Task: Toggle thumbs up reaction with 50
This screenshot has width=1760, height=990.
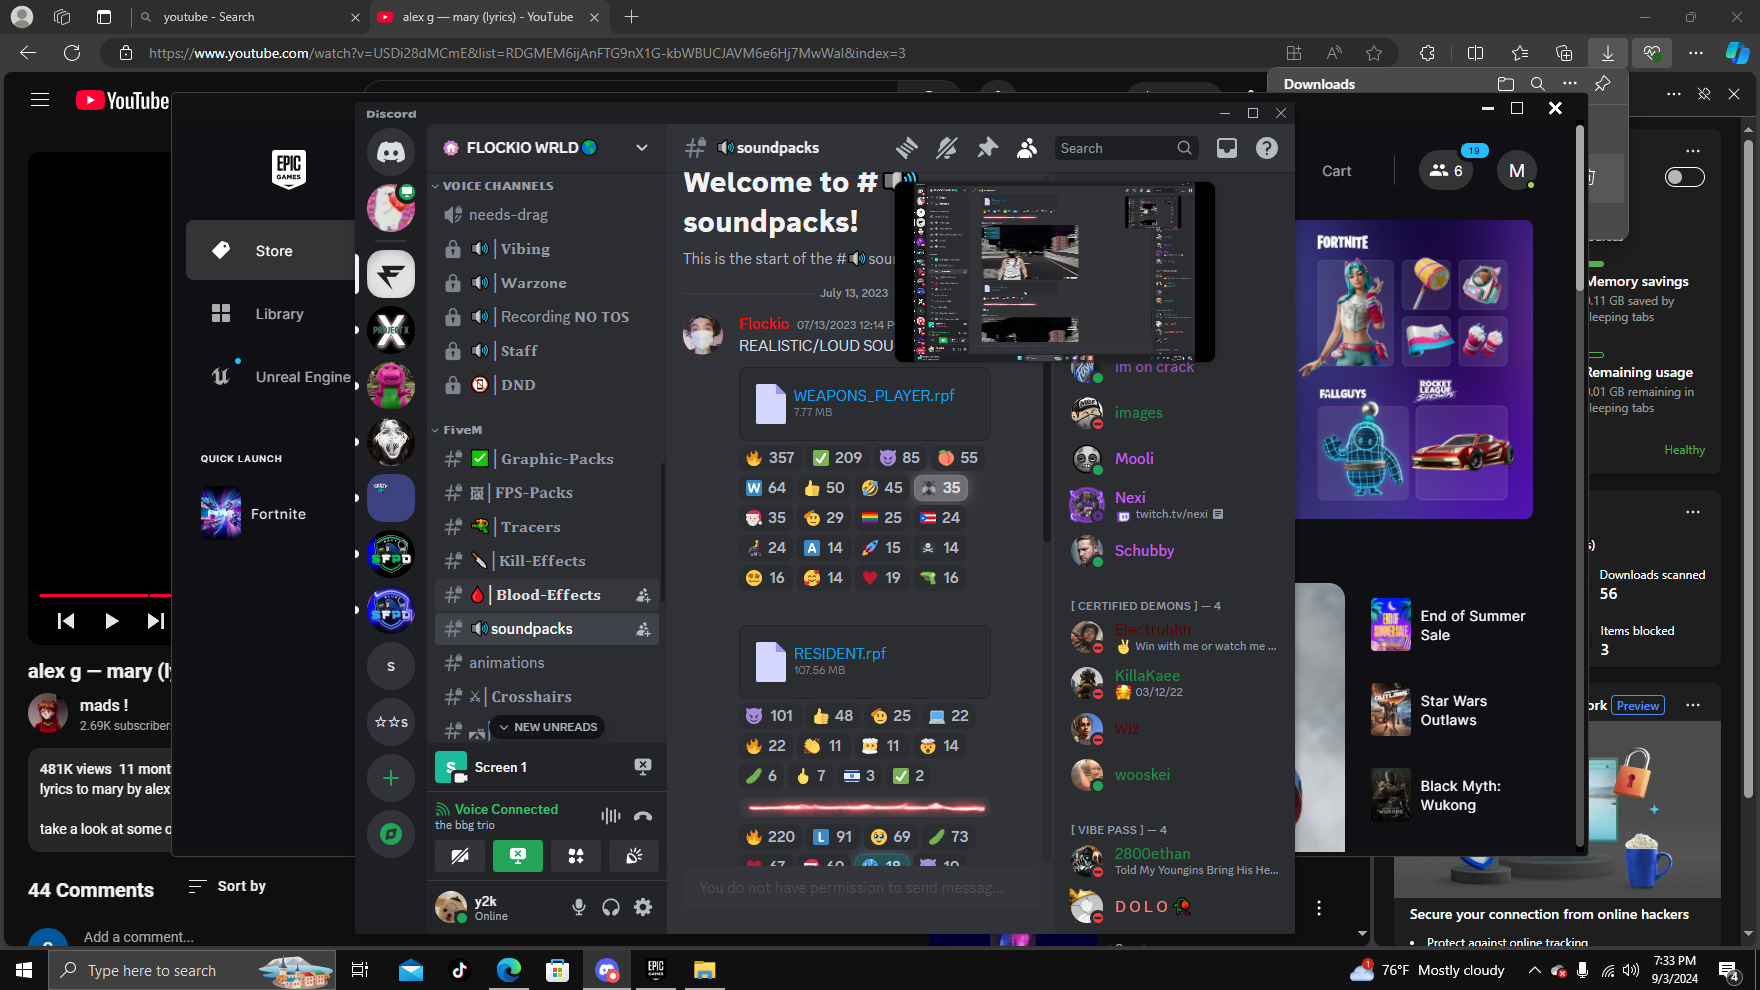Action: point(825,488)
